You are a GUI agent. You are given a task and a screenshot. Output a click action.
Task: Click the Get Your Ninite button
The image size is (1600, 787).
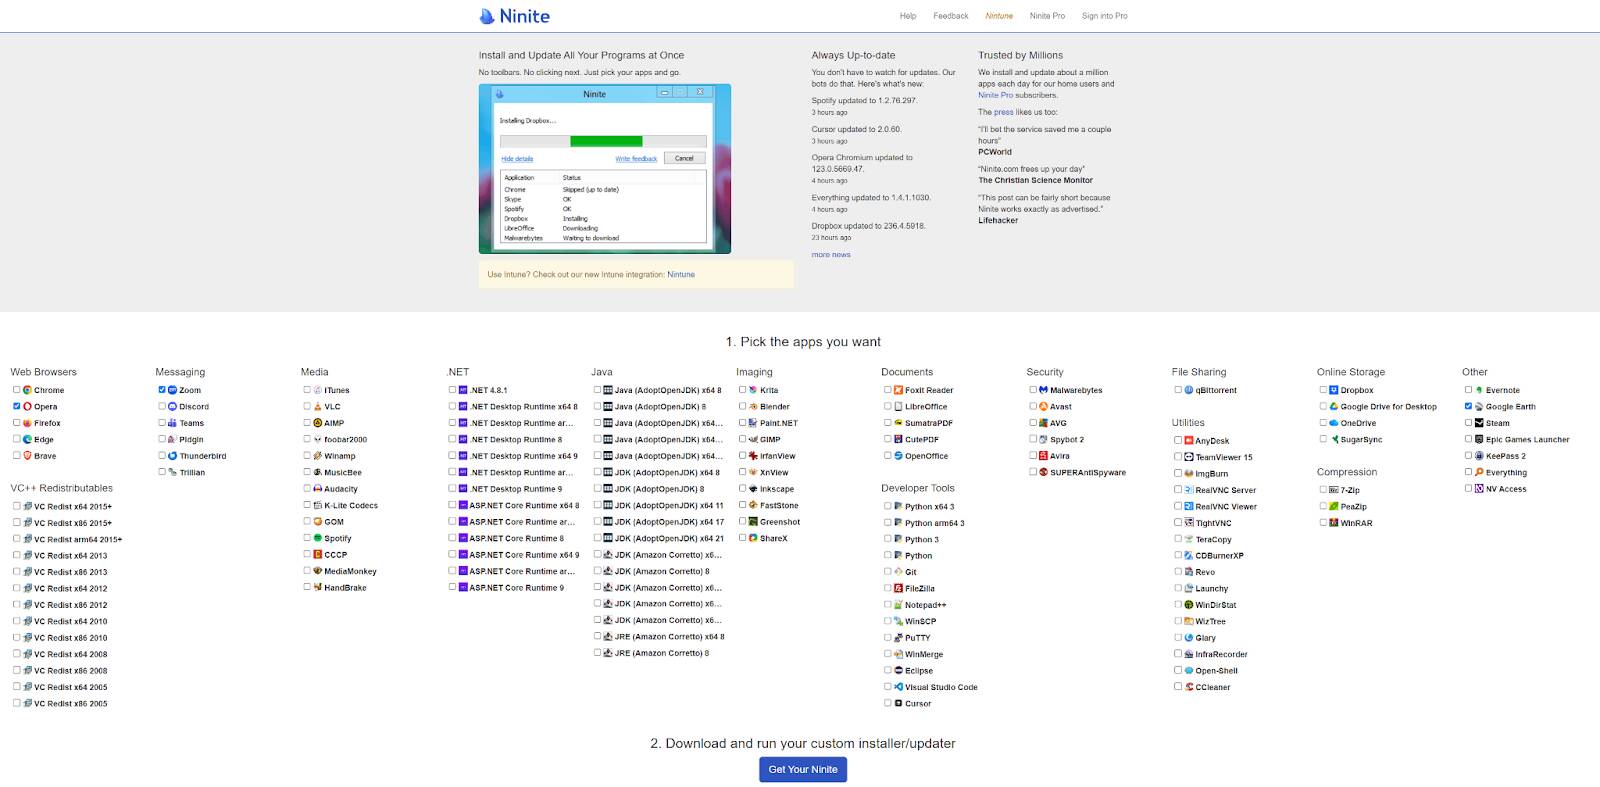[x=802, y=769]
